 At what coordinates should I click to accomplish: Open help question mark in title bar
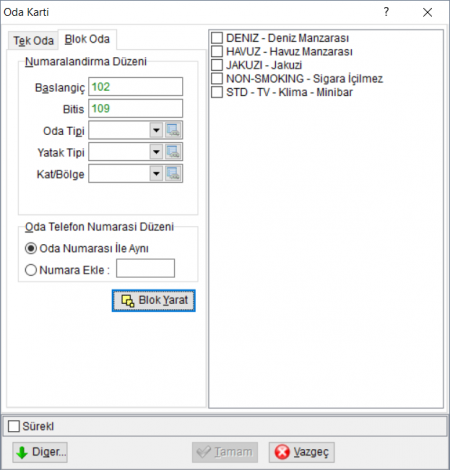point(386,12)
